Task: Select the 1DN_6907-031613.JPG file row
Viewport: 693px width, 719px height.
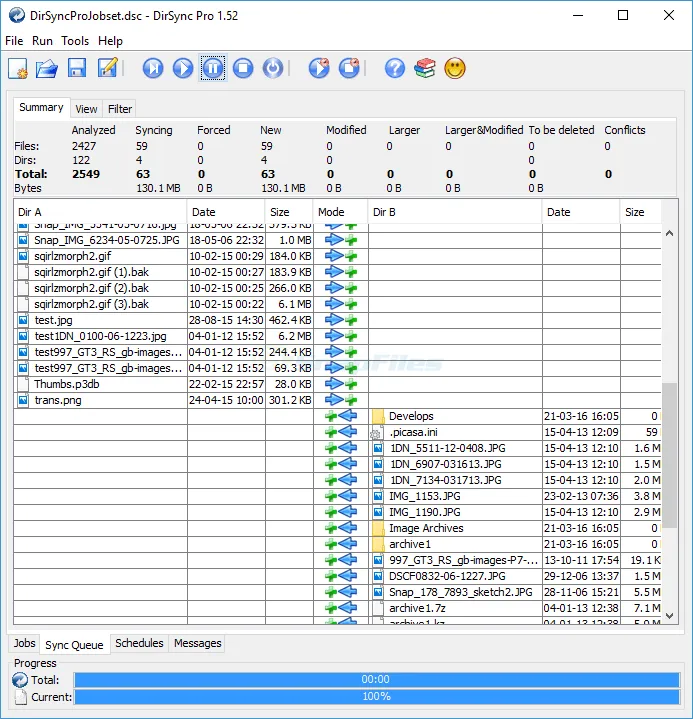Action: pos(337,464)
